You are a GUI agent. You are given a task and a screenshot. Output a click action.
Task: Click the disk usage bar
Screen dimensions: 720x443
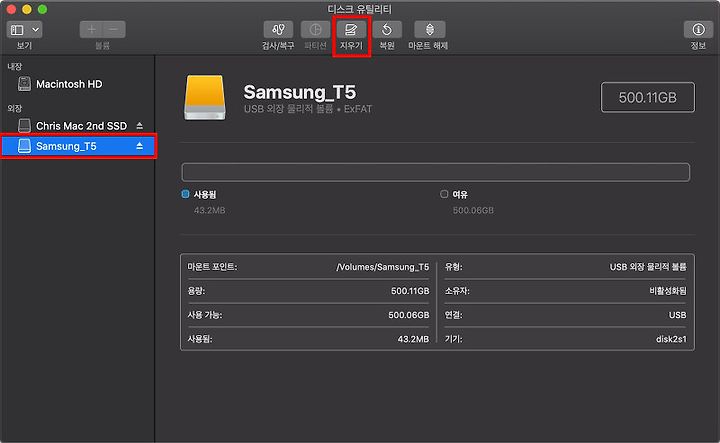[435, 172]
